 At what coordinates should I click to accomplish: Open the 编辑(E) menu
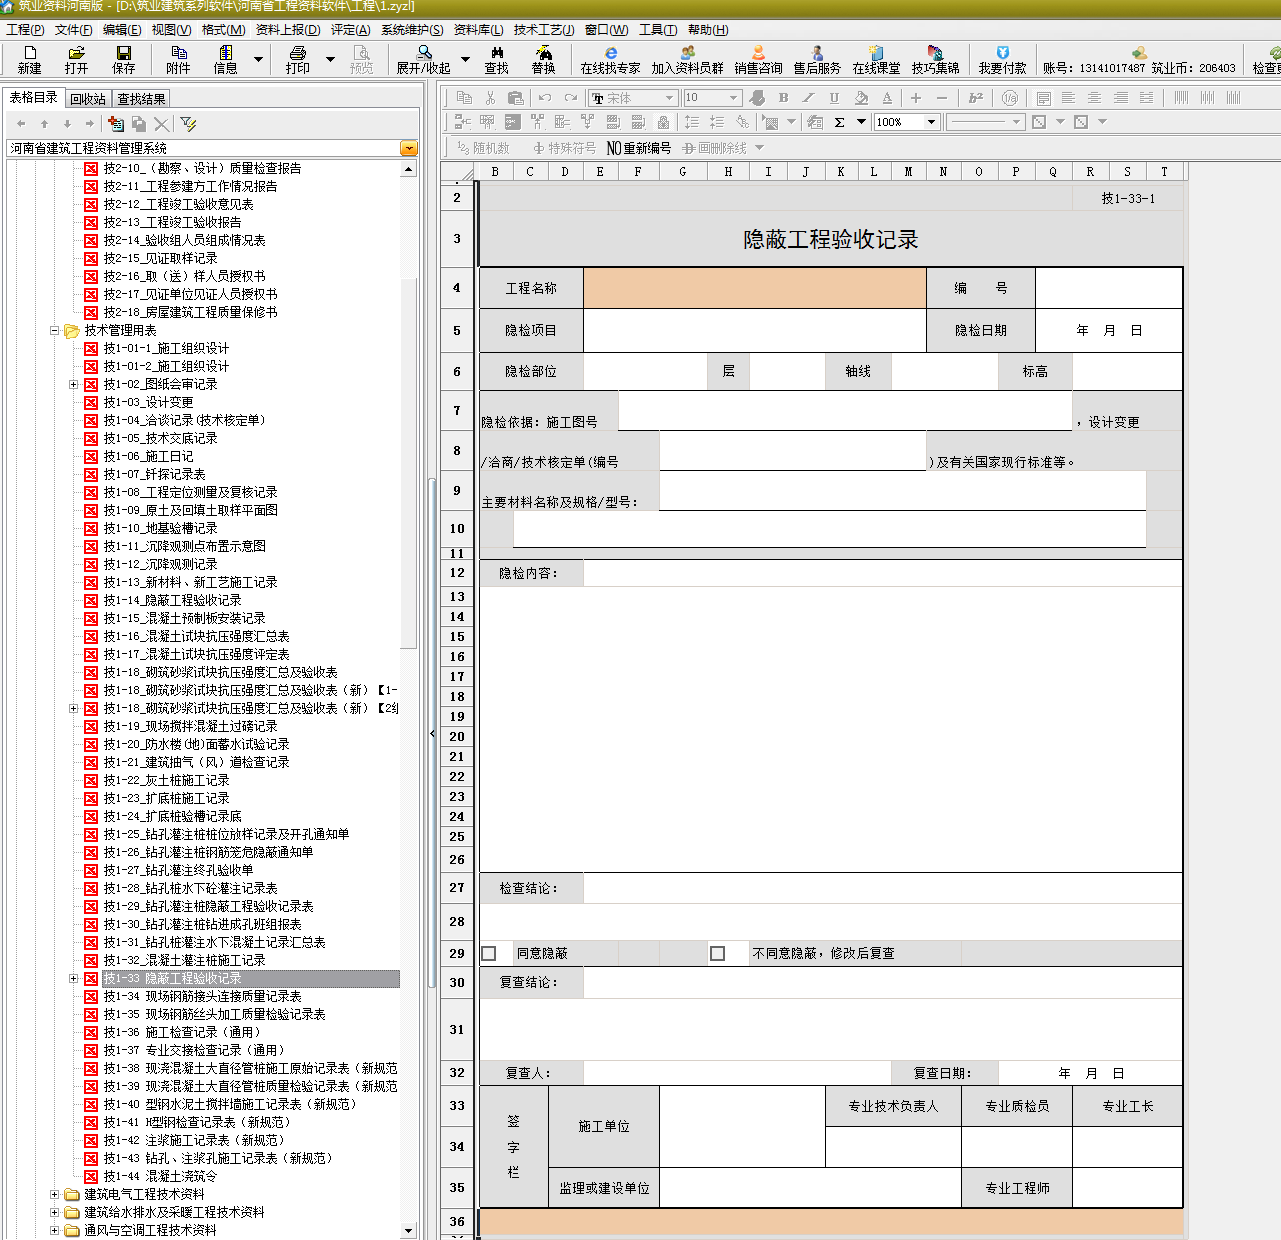[x=122, y=29]
